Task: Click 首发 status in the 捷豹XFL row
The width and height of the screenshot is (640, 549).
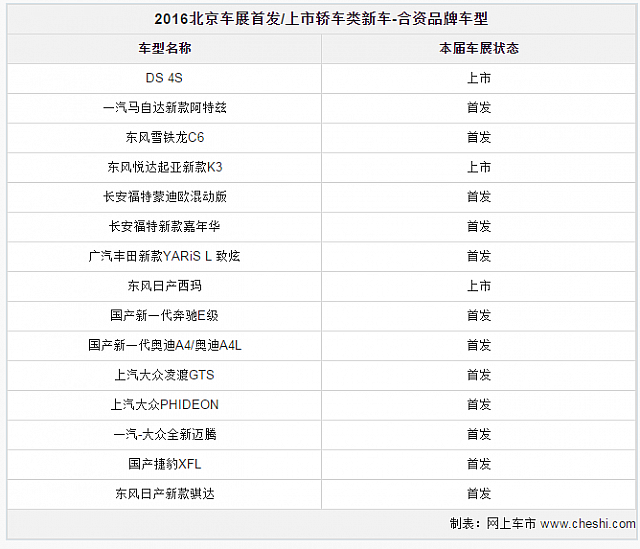Action: point(479,464)
